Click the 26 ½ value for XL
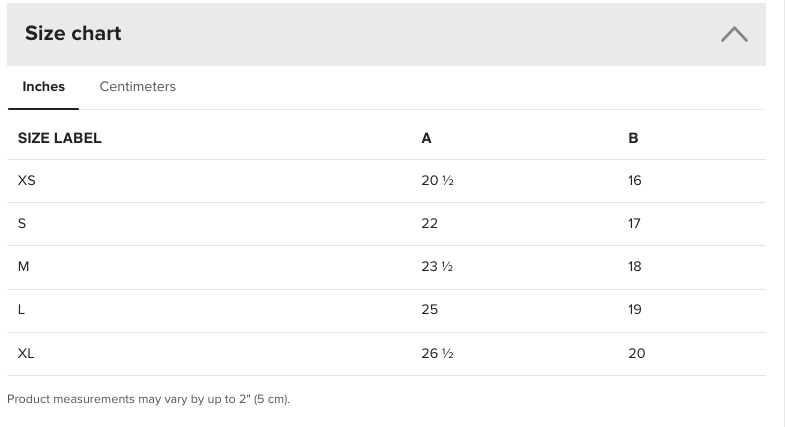The width and height of the screenshot is (785, 427). click(438, 354)
